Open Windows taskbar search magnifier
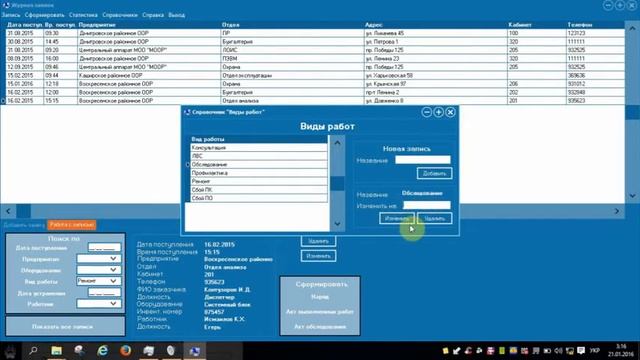 (33, 351)
